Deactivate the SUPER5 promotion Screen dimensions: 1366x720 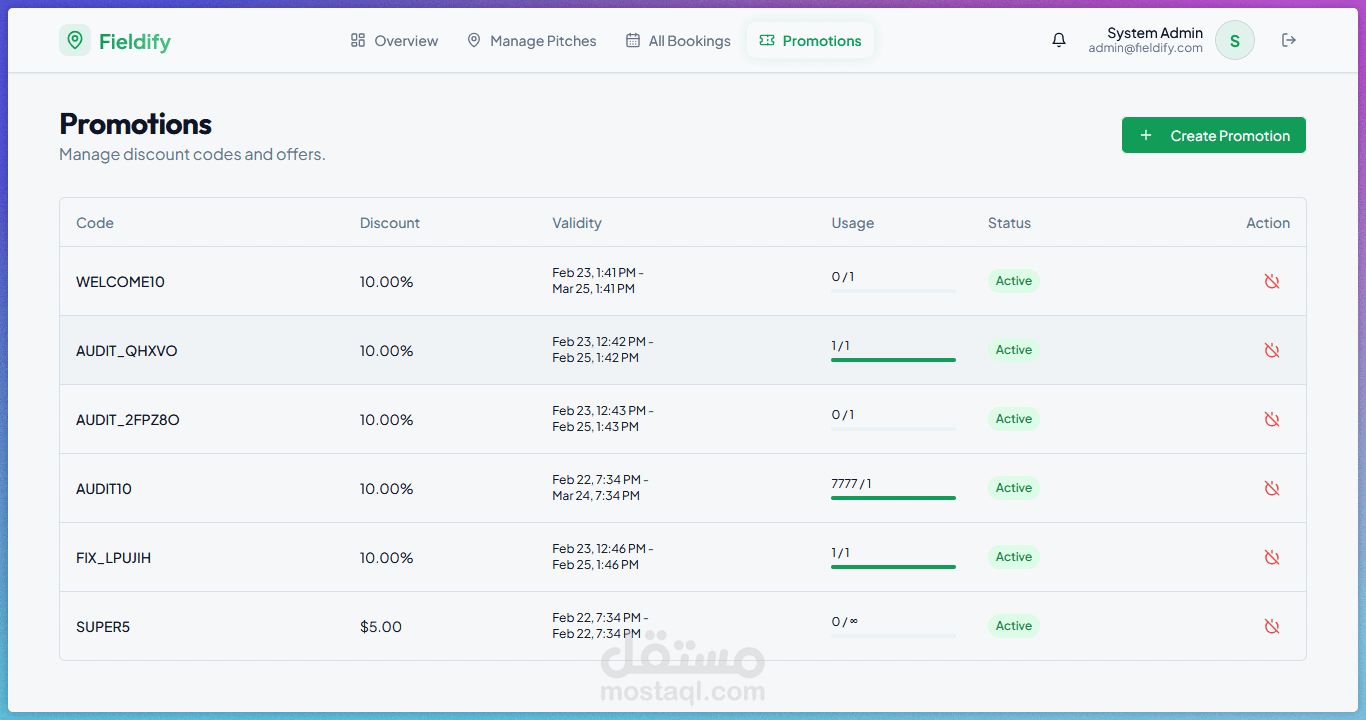[x=1271, y=627]
